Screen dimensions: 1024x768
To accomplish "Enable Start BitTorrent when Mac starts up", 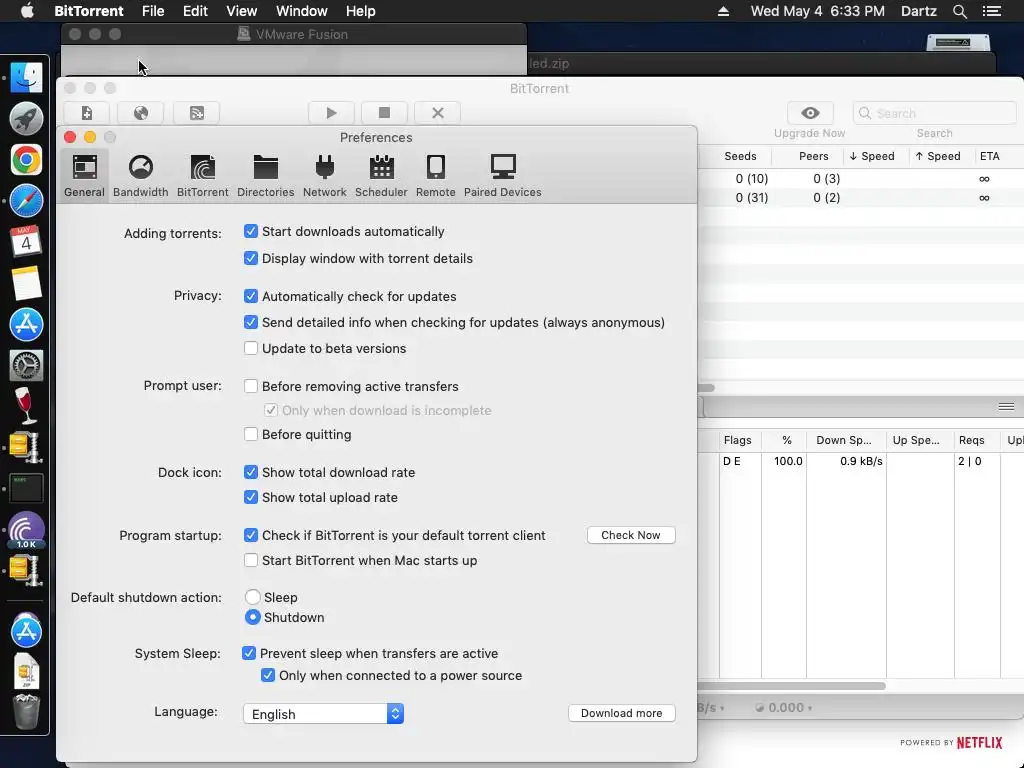I will 251,560.
